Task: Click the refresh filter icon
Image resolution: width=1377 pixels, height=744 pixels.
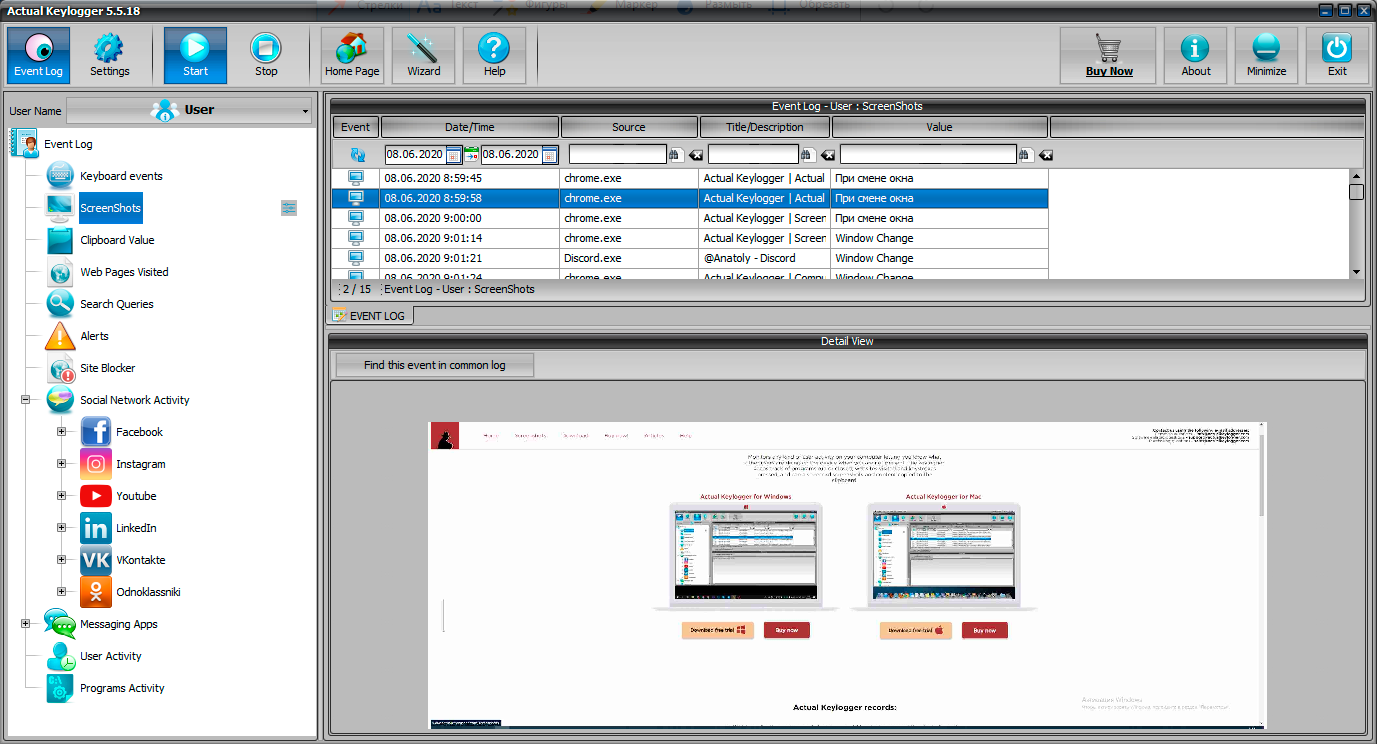Action: (x=357, y=155)
